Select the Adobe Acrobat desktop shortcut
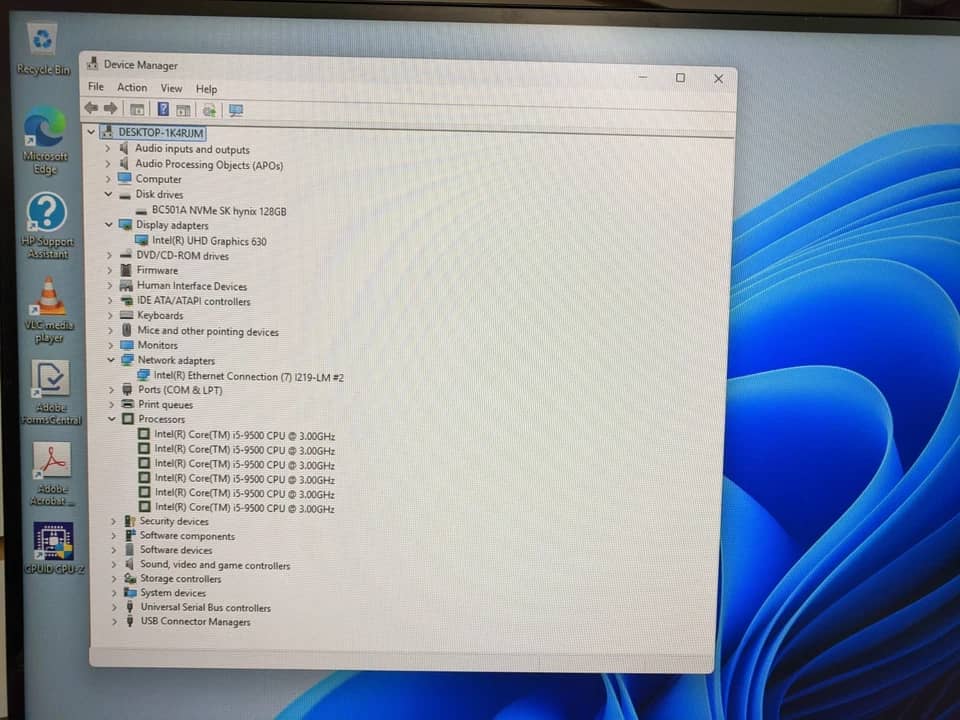This screenshot has height=720, width=960. coord(53,474)
